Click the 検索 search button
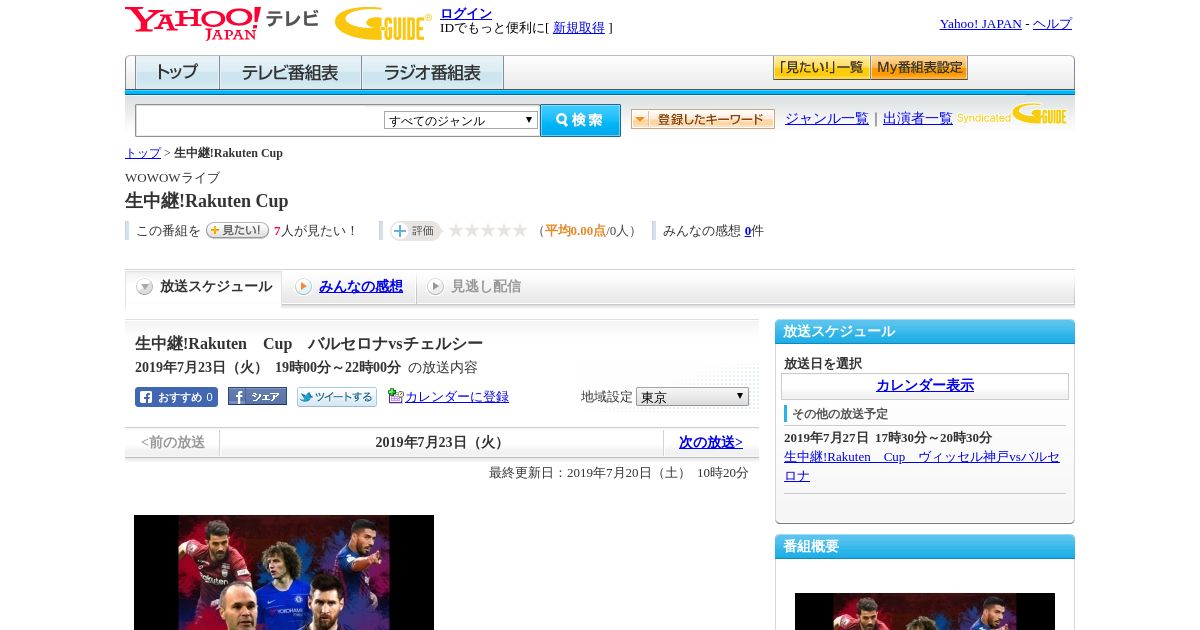The height and width of the screenshot is (630, 1200). (x=580, y=120)
